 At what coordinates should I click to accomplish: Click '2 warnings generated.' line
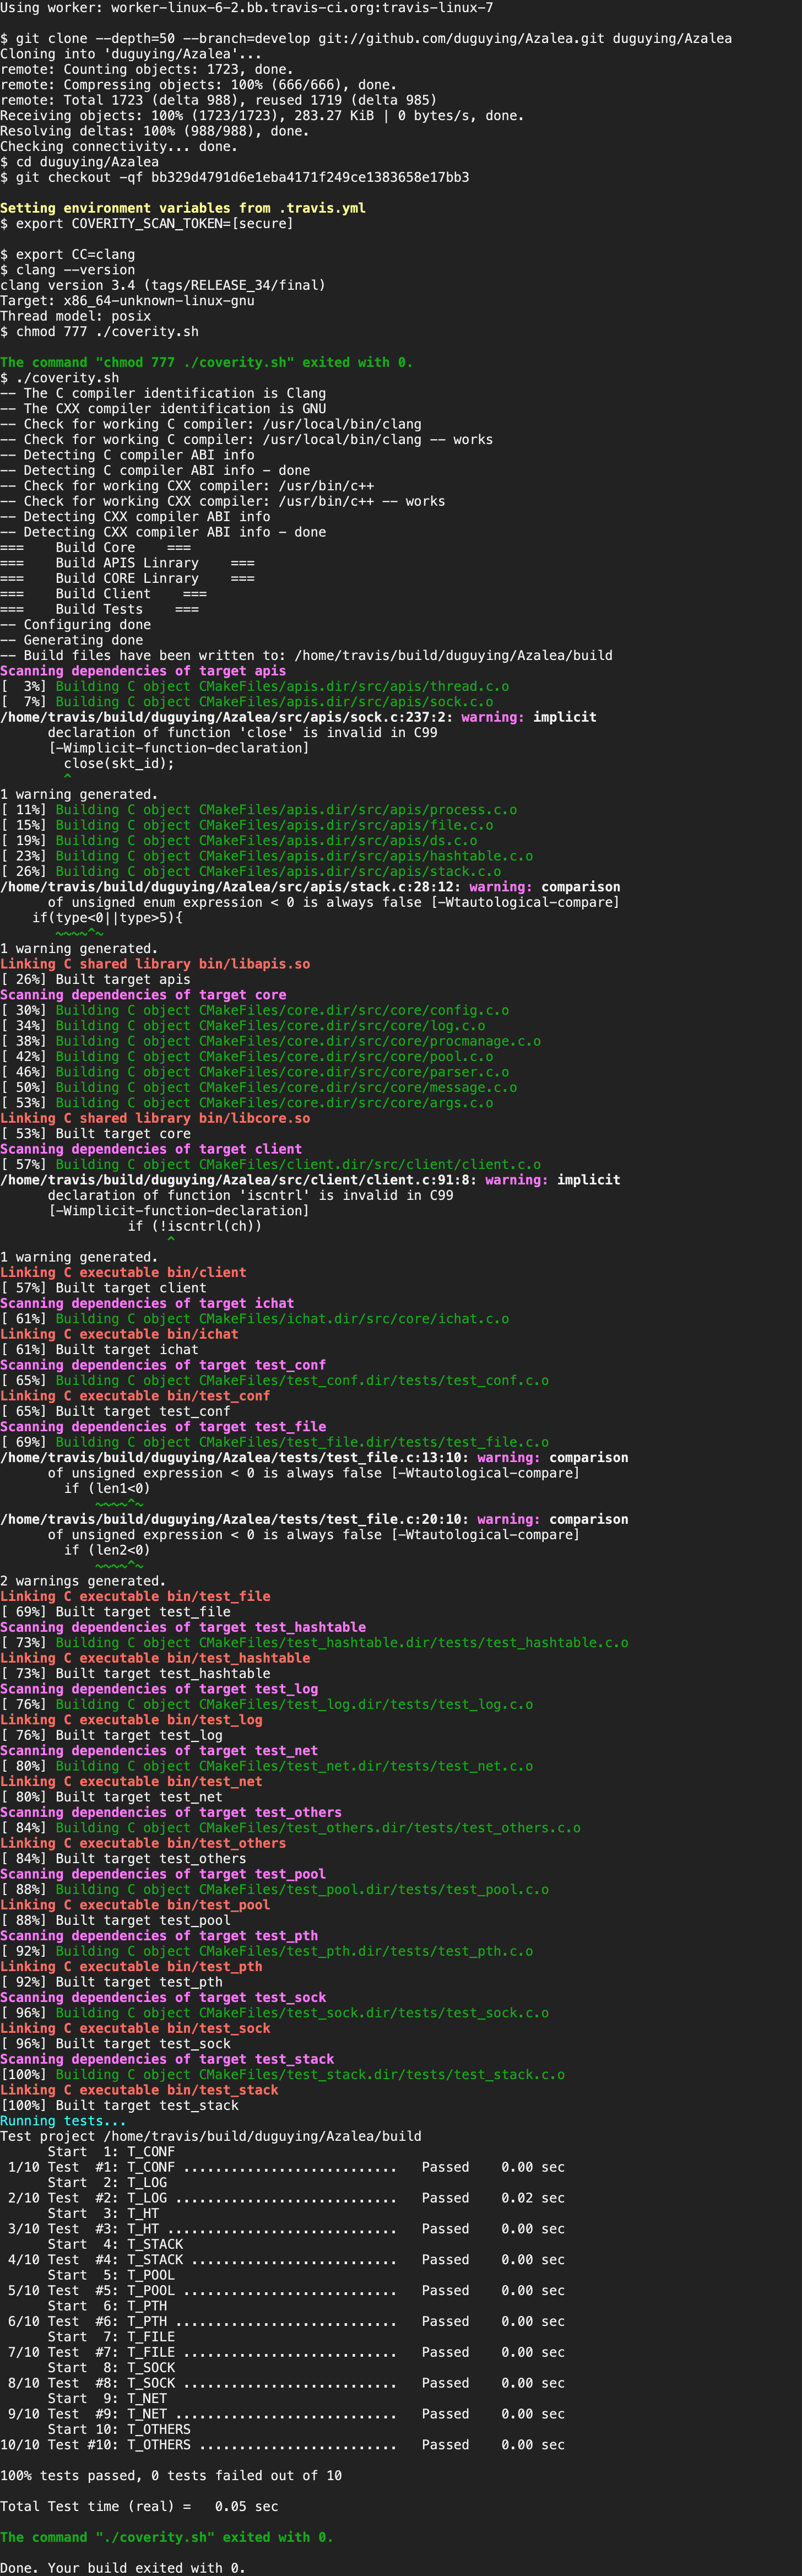click(84, 1582)
